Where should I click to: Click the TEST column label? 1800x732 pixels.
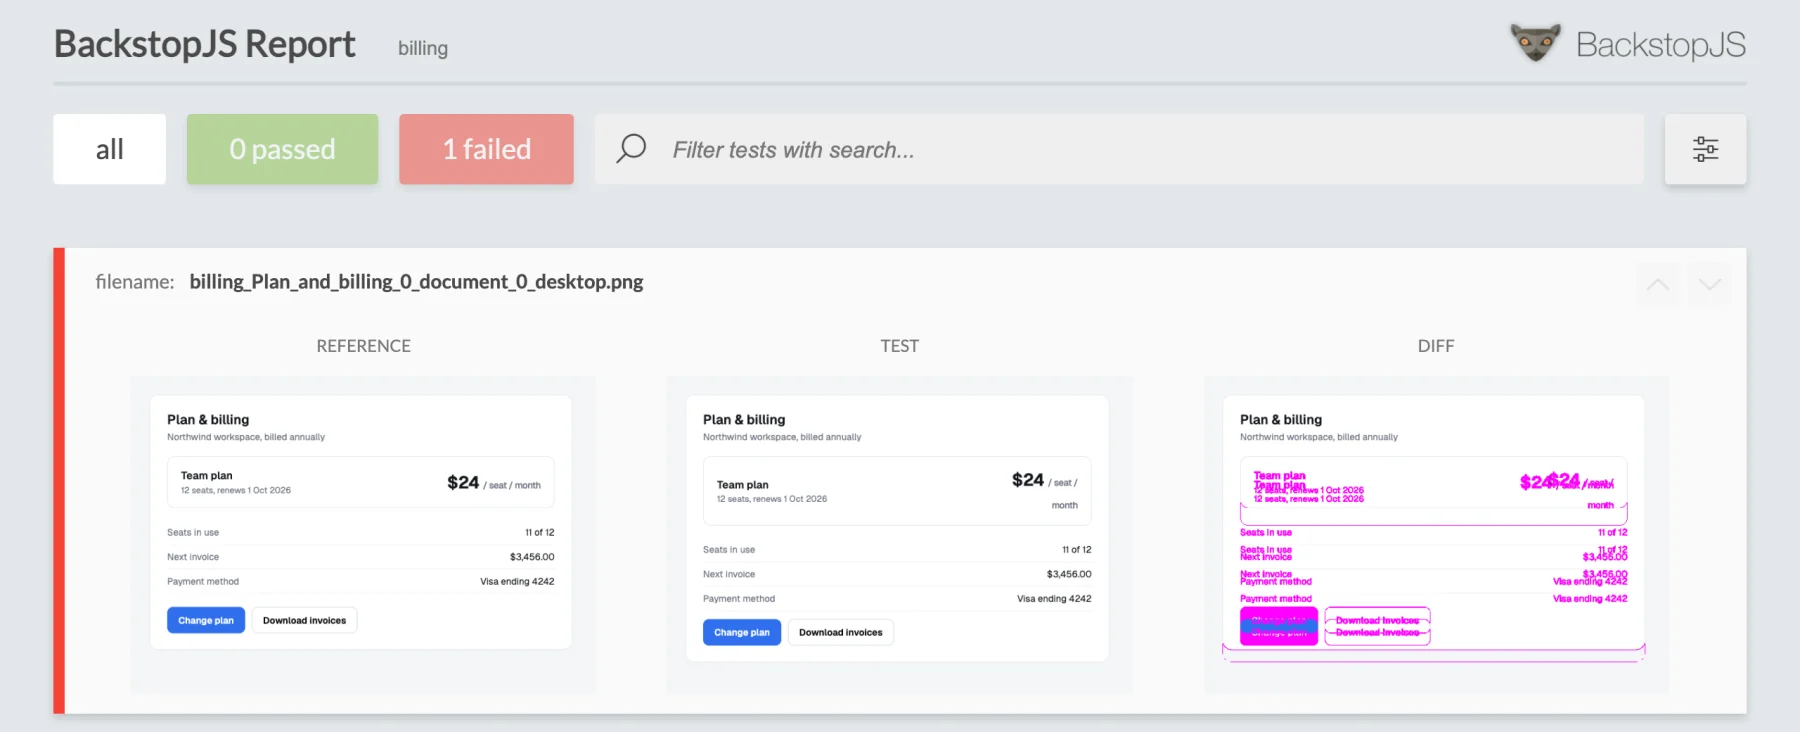[x=899, y=346]
